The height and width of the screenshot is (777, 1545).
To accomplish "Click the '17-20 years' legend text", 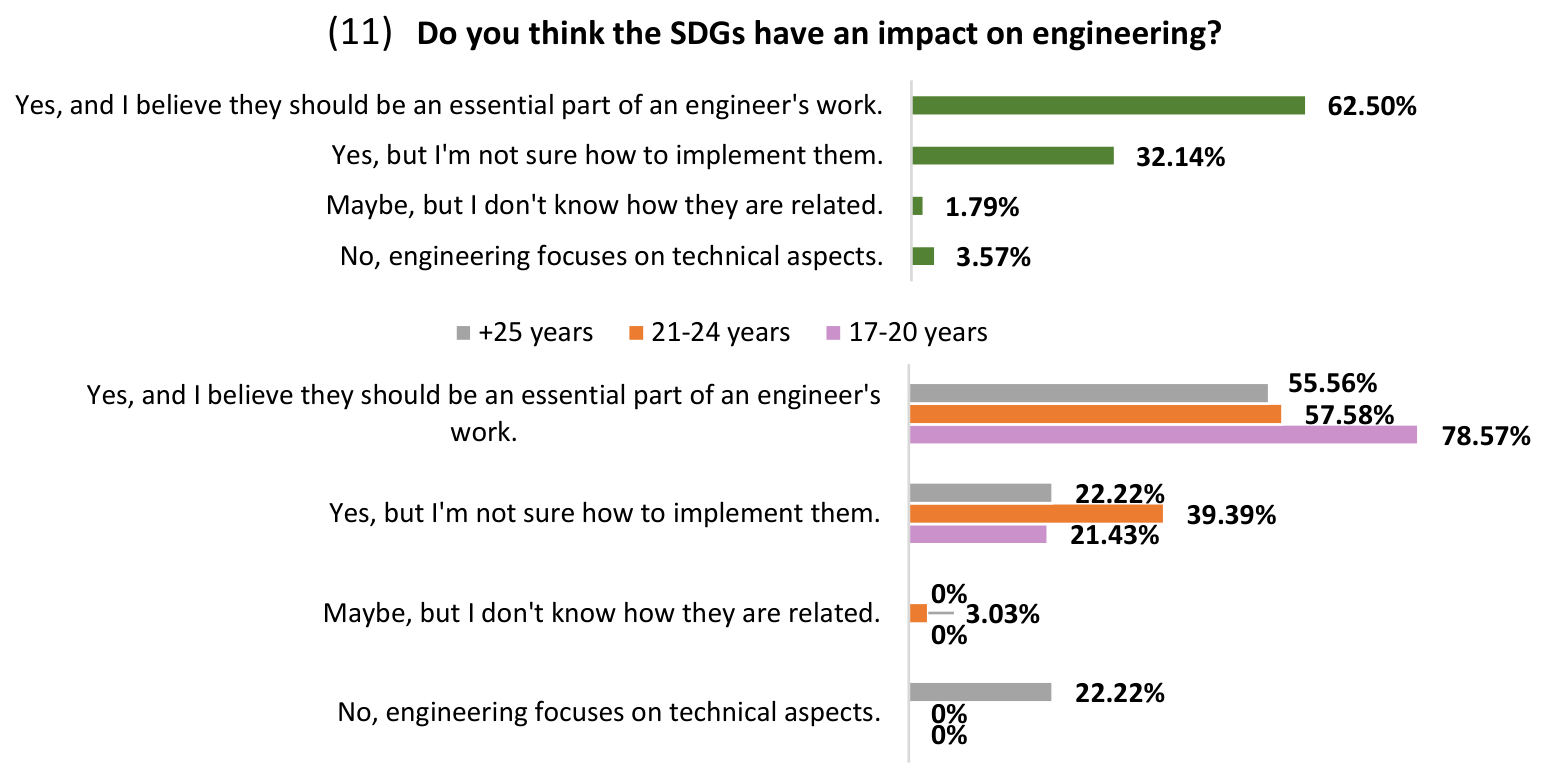I will (x=918, y=333).
